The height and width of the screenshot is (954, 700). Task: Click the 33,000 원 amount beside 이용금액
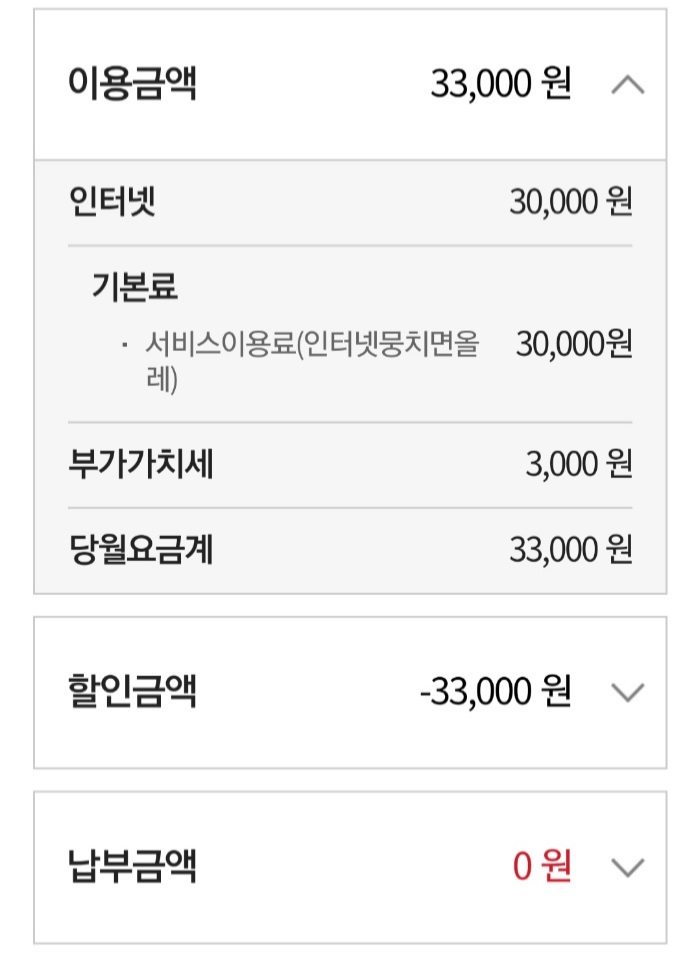tap(501, 86)
